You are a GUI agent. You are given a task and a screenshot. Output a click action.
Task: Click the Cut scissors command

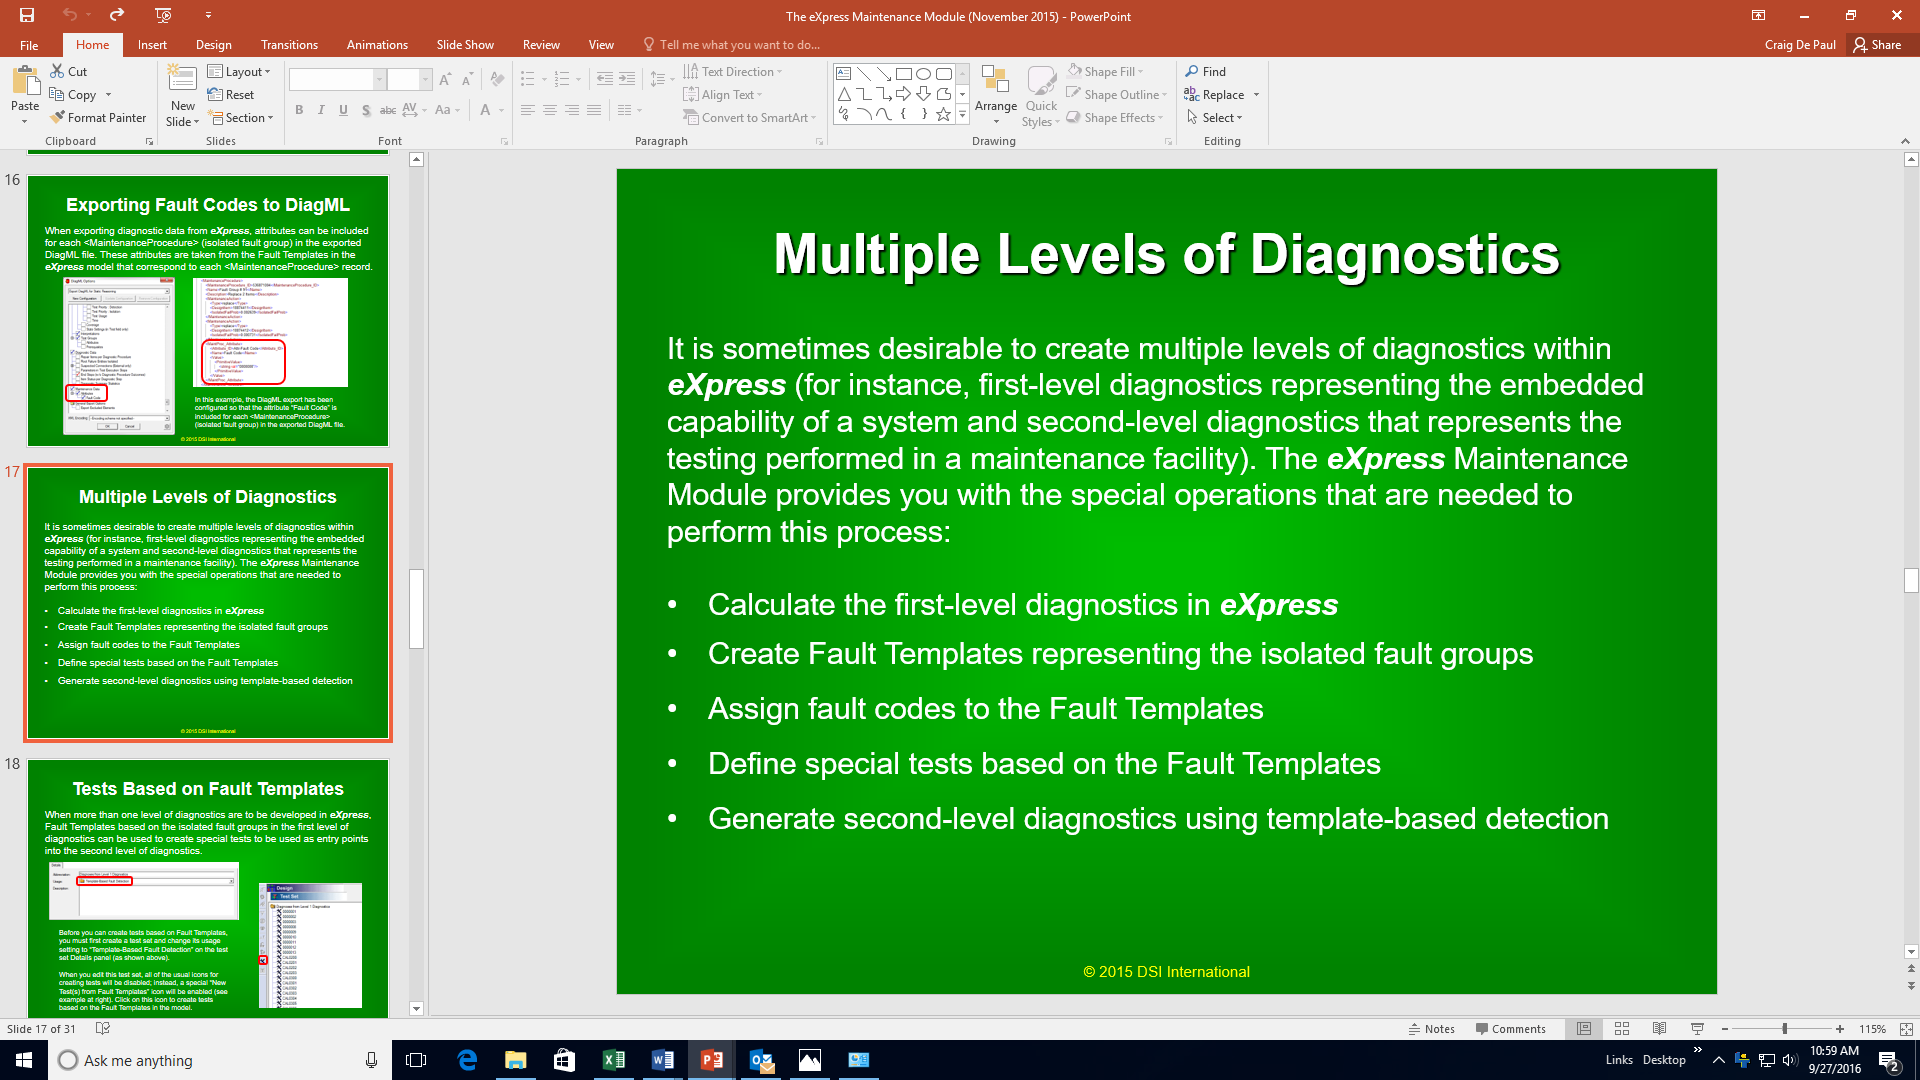pyautogui.click(x=68, y=71)
